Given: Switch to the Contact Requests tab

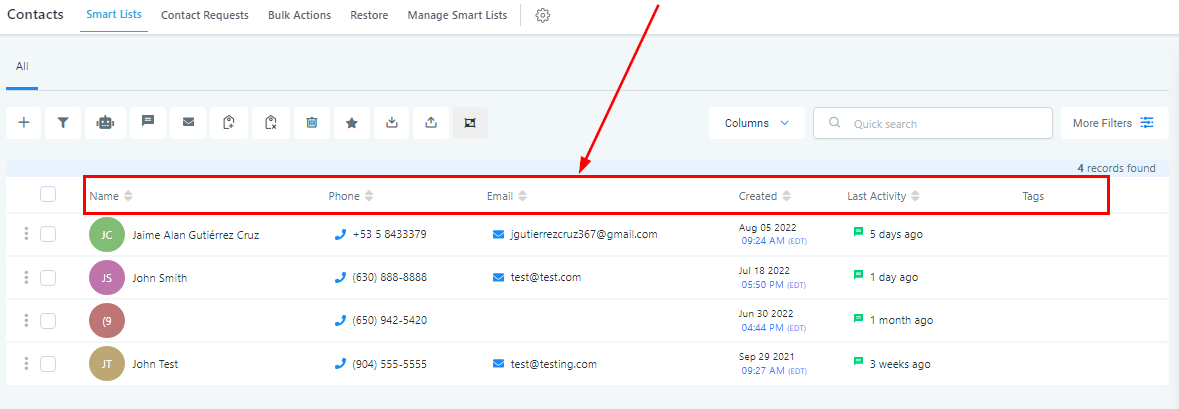Looking at the screenshot, I should coord(204,15).
